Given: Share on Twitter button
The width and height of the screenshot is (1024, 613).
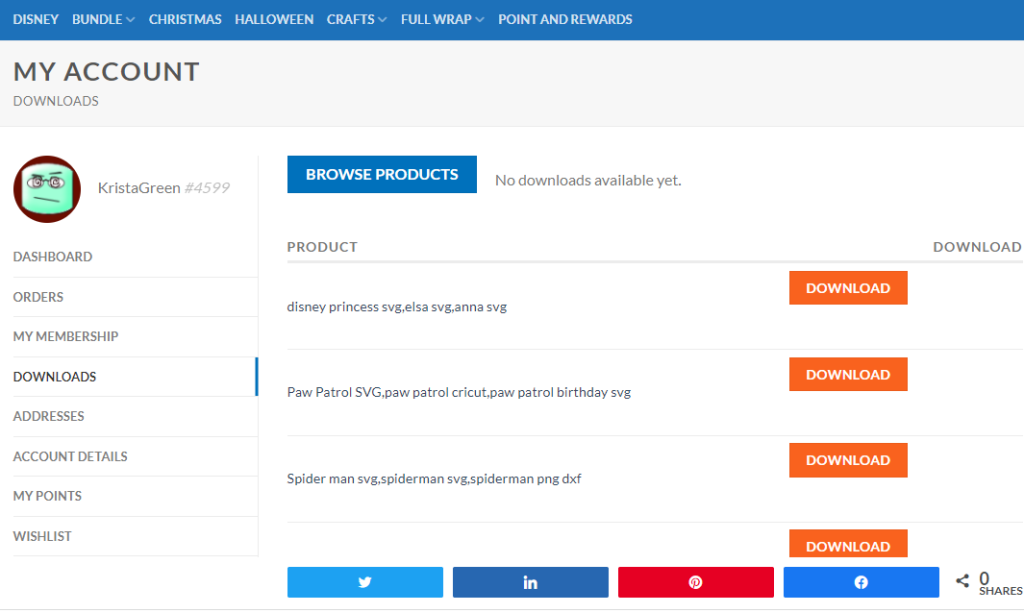Looking at the screenshot, I should (365, 582).
